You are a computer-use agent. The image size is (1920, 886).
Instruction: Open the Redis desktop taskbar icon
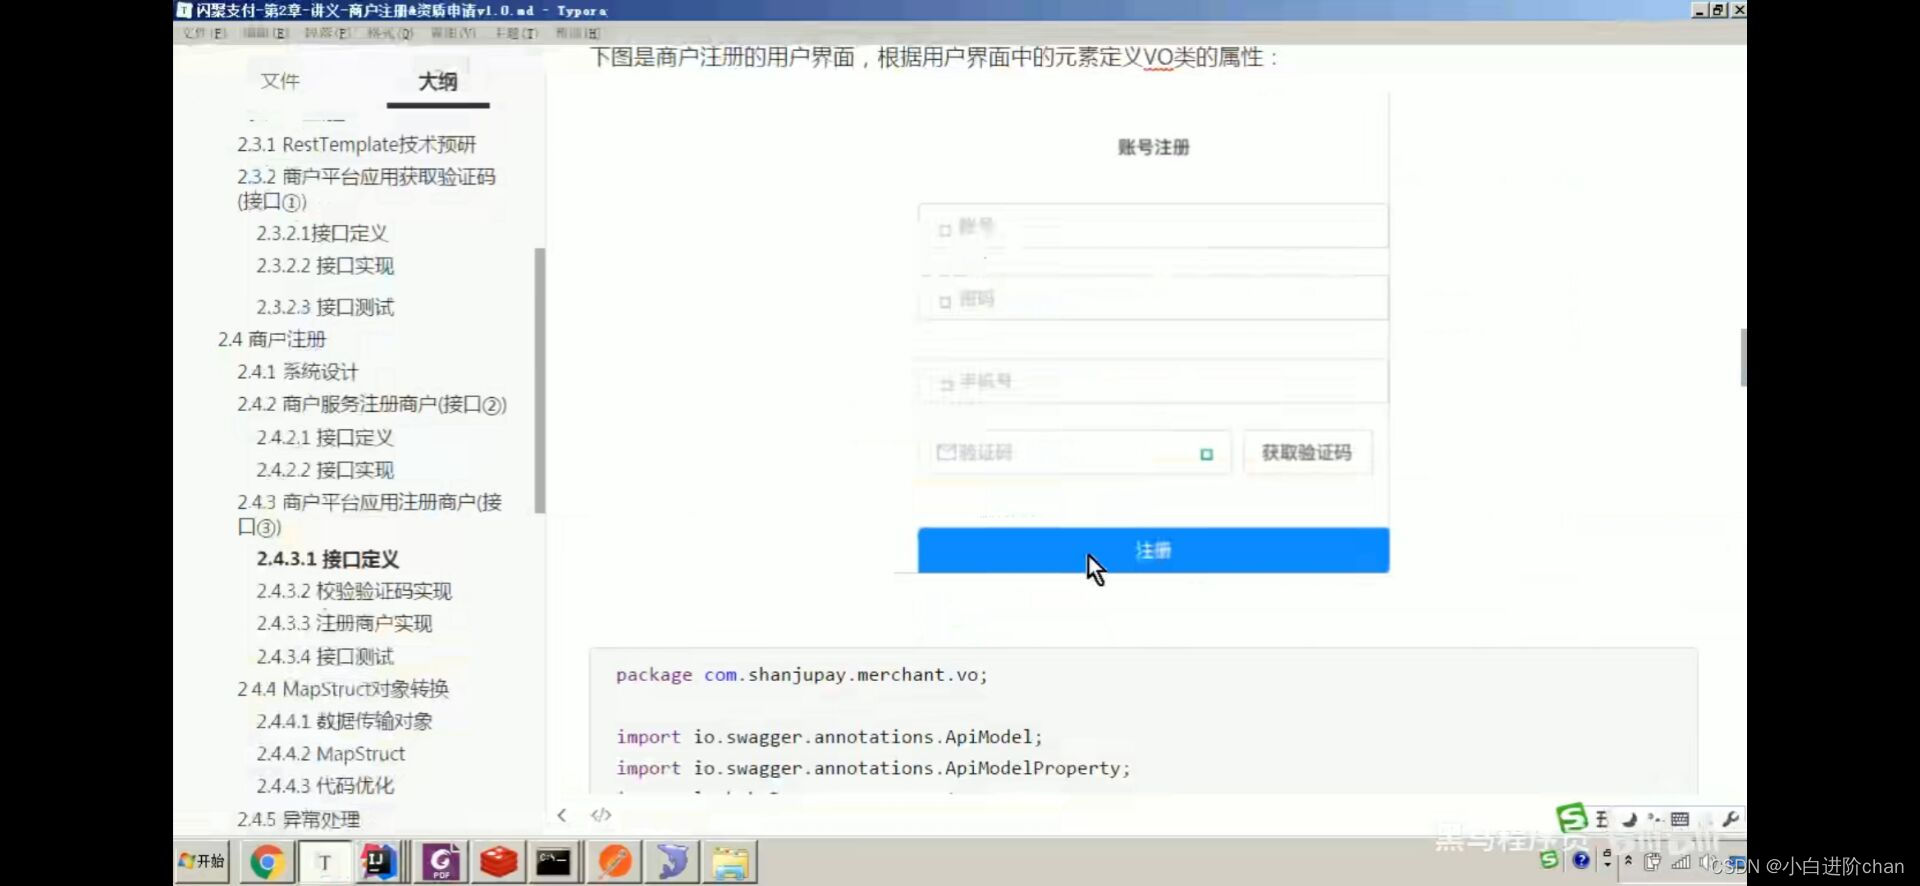click(x=498, y=862)
